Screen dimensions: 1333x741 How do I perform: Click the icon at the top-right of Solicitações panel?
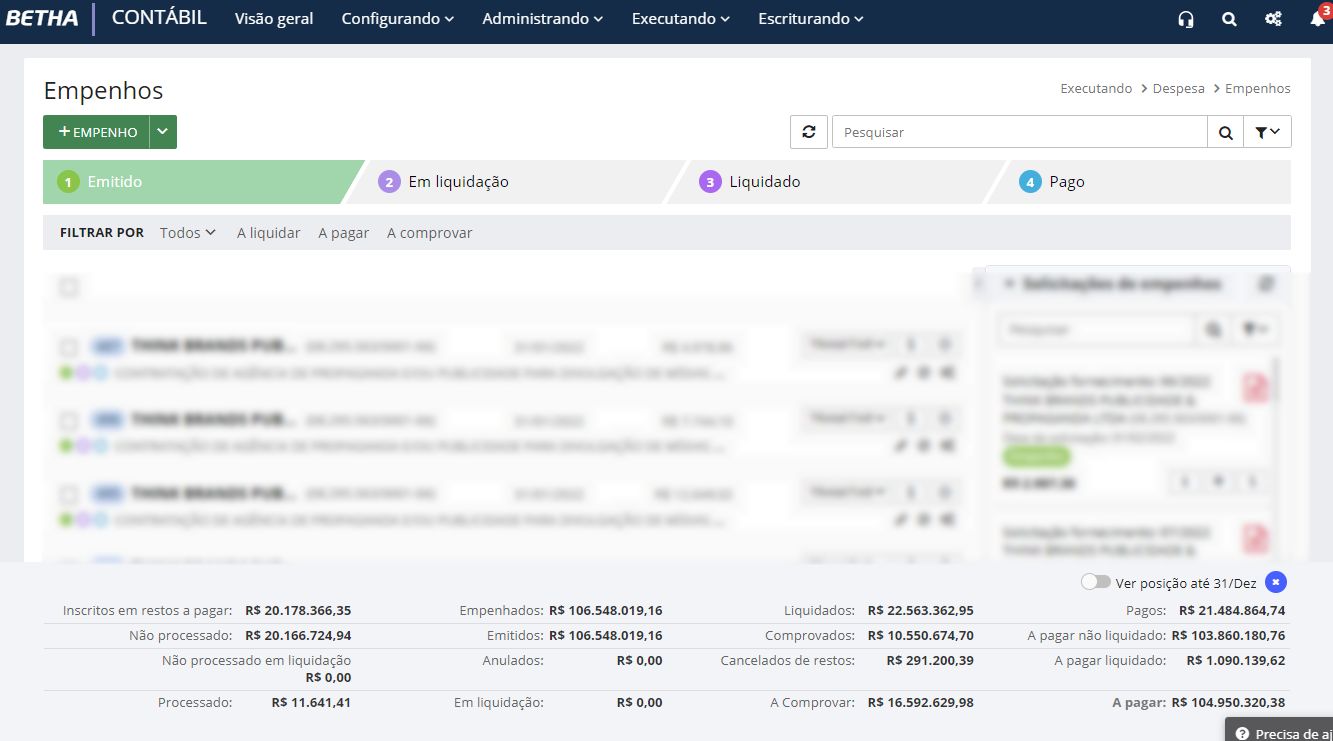(1266, 284)
